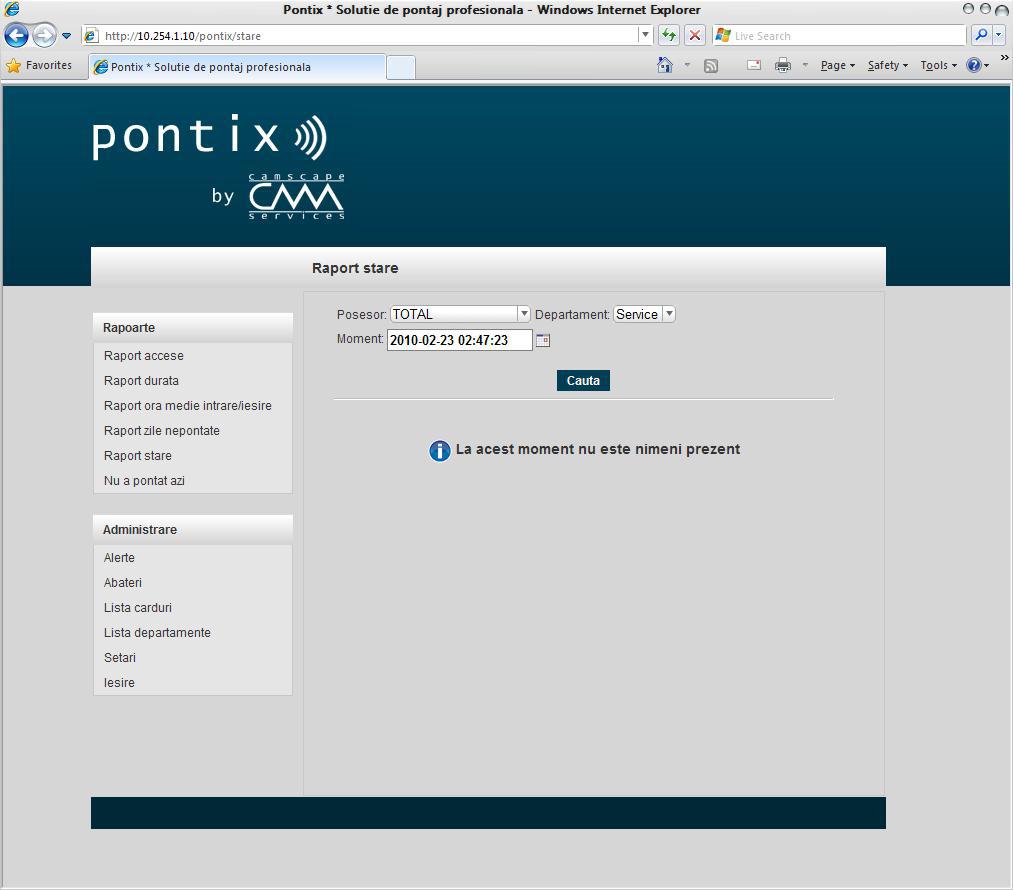
Task: Open the Tools menu
Action: [938, 65]
